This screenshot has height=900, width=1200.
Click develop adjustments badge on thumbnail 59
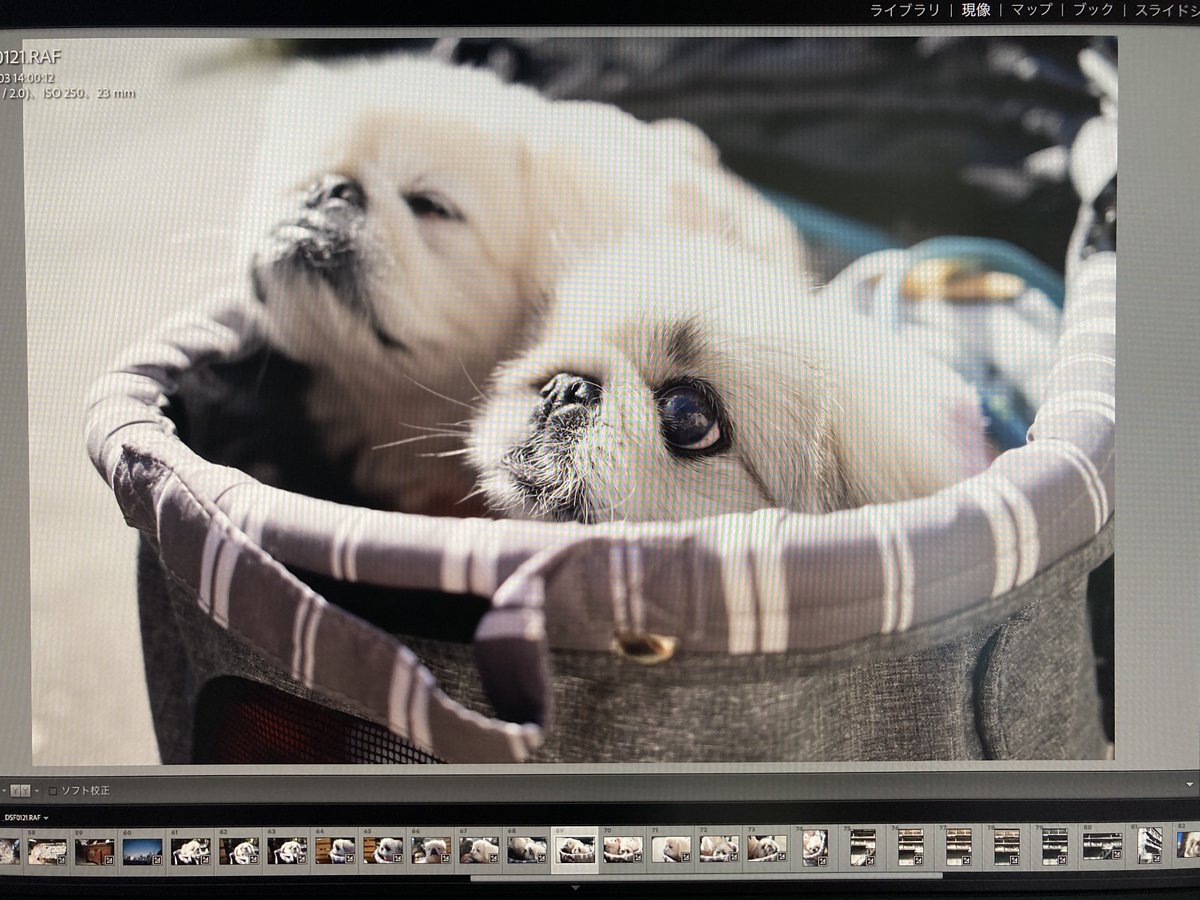coord(108,860)
